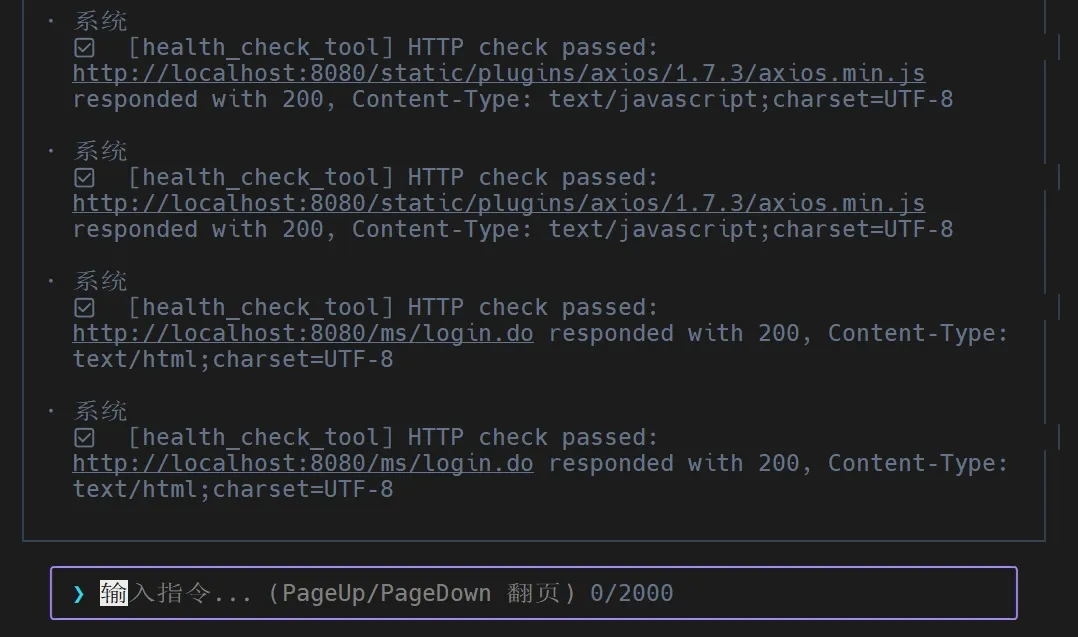Screen dimensions: 1078x637
Task: Click the checkmark icon in the first login.do message
Action: [85, 307]
